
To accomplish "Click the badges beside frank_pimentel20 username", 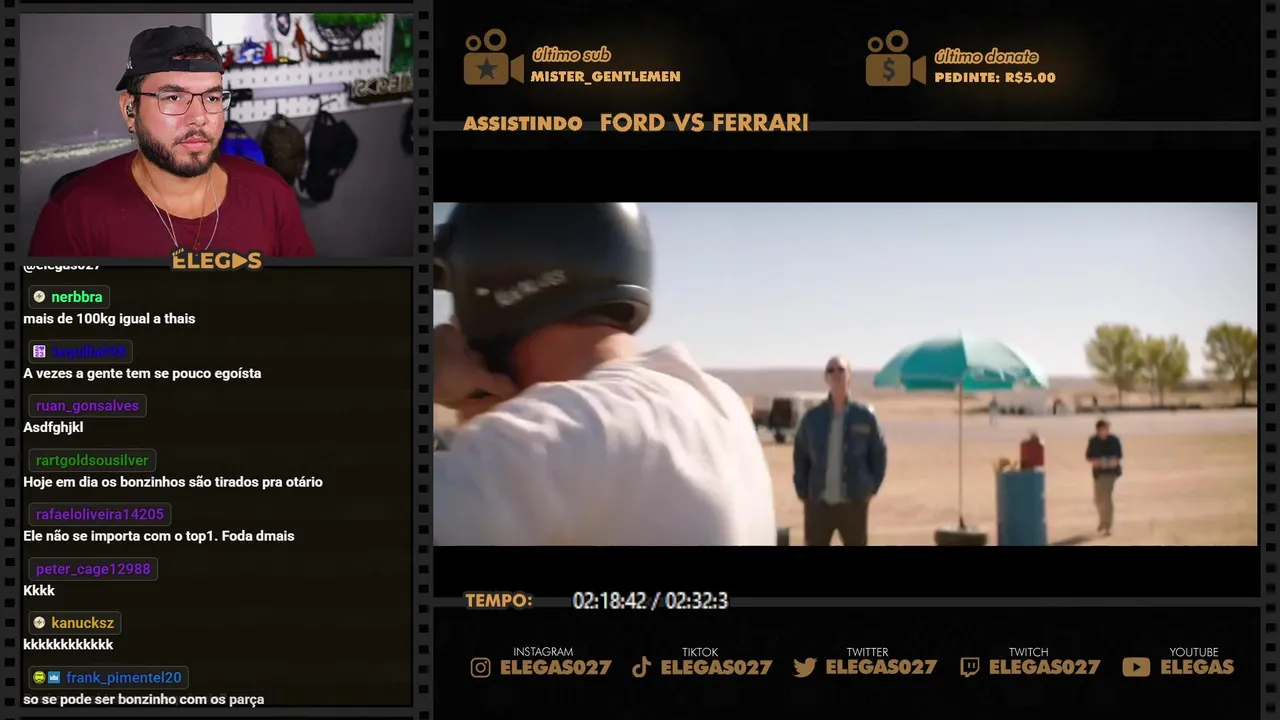I will [47, 678].
